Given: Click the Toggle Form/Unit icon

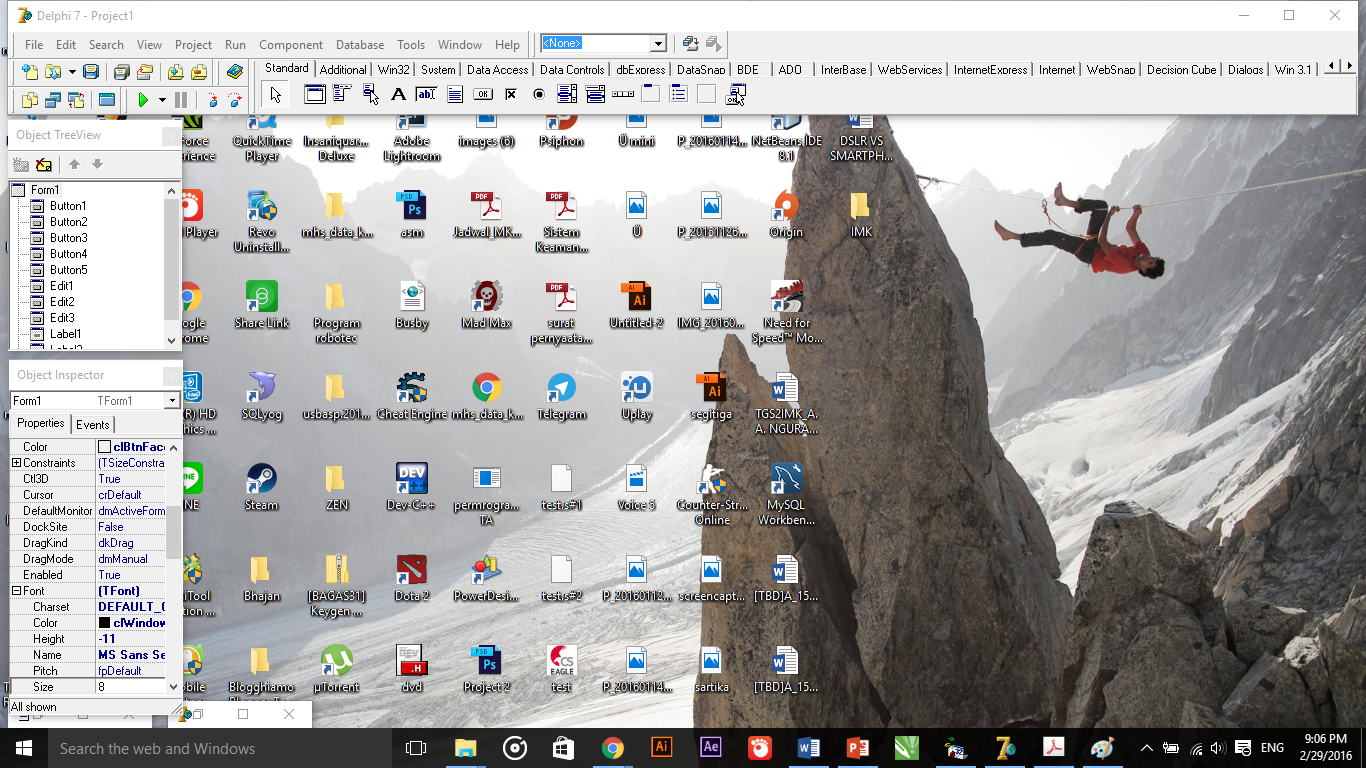Looking at the screenshot, I should coord(76,100).
